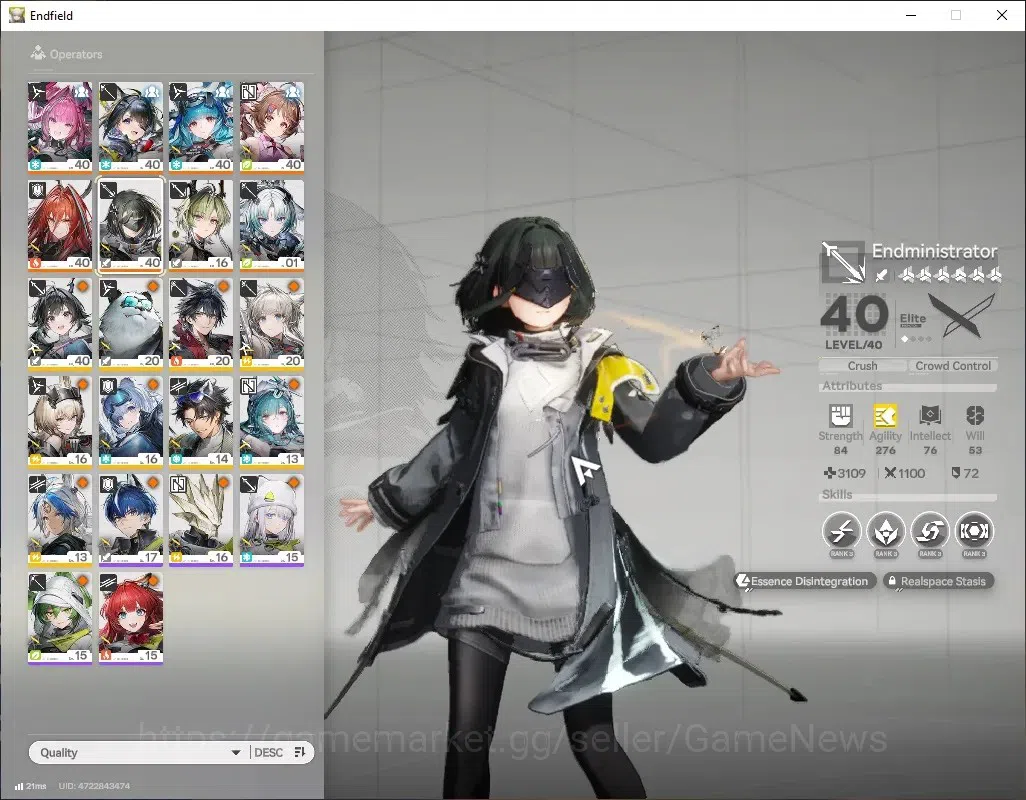1026x800 pixels.
Task: Click the attack icon by 1100
Action: point(890,473)
